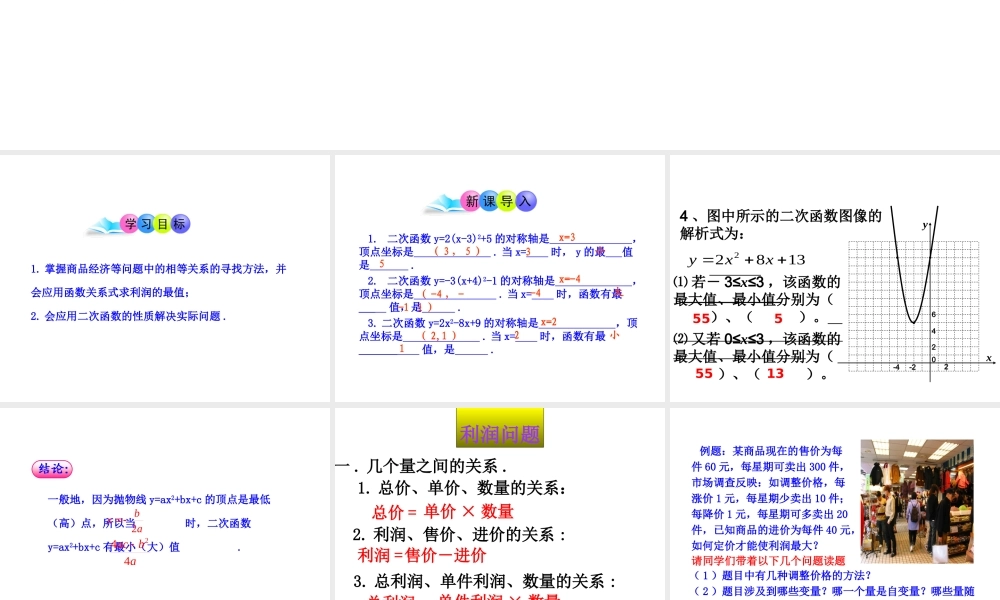Screen dimensions: 1000x600
Task: Click the line 3. 总利润、单件利润、数量的关系
Action: point(485,582)
